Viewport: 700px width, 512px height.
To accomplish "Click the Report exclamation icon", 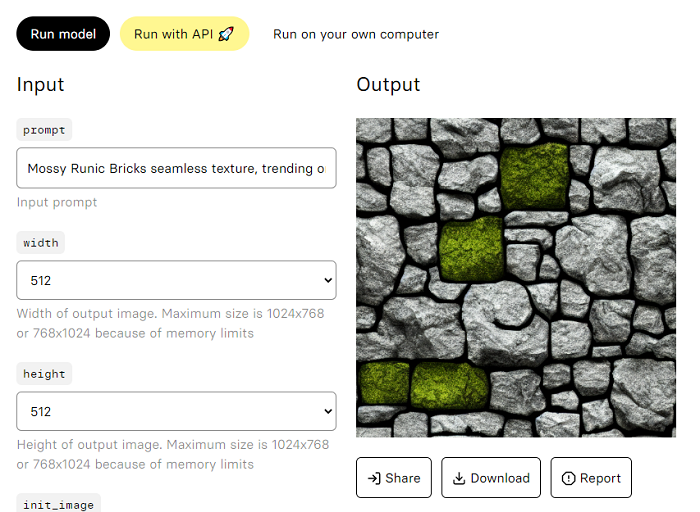I will click(x=569, y=478).
